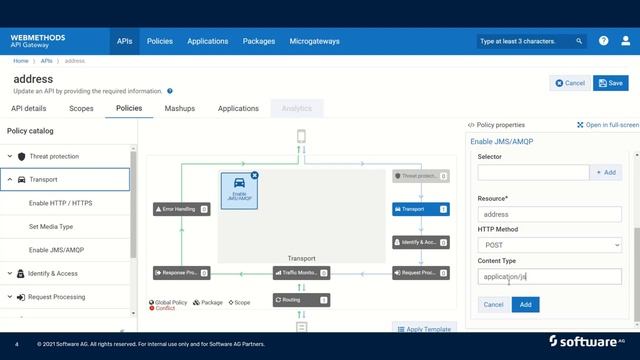Switch to the Policies tab
This screenshot has width=640, height=360.
(129, 108)
